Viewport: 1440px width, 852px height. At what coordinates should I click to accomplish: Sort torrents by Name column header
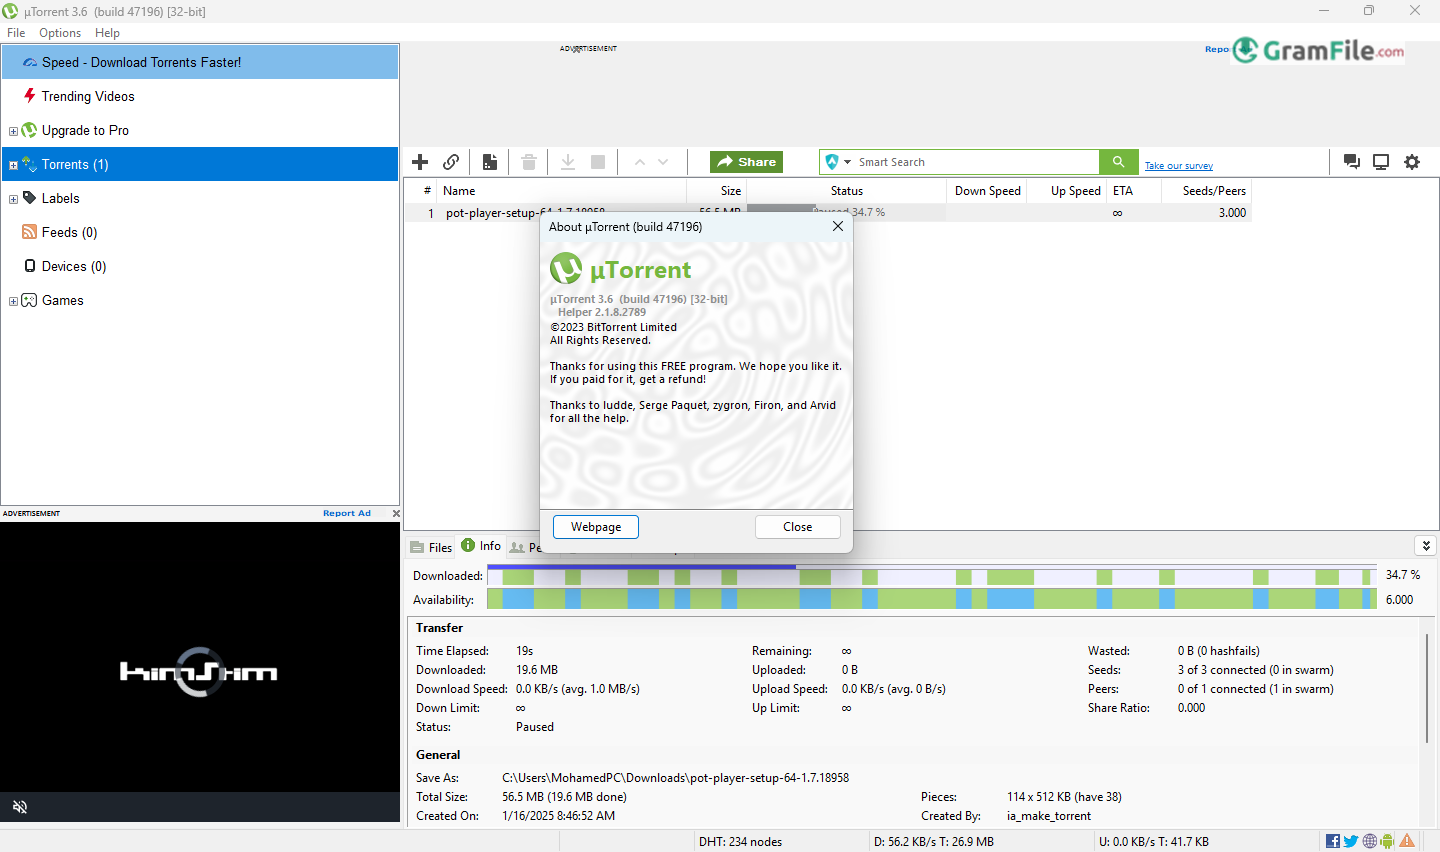coord(562,190)
